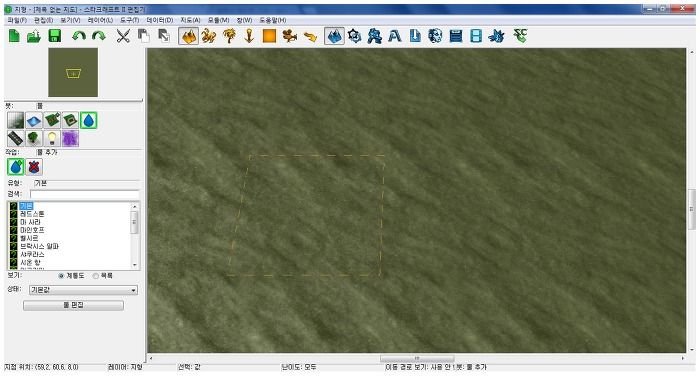Open the AI module head icon
The width and height of the screenshot is (700, 376).
[x=435, y=36]
